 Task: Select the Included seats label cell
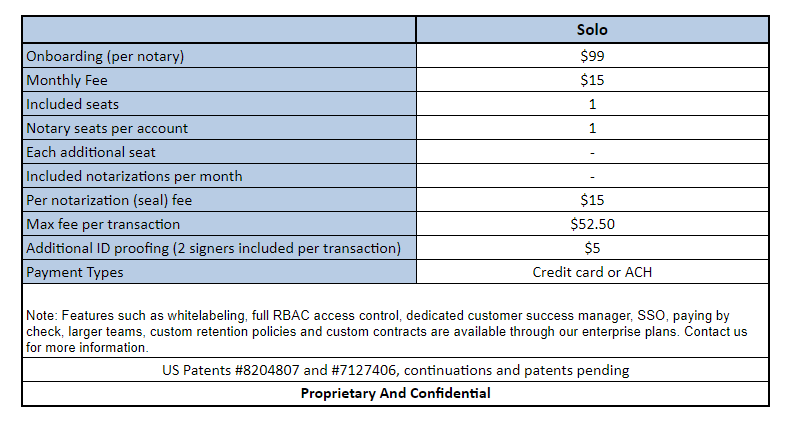click(220, 104)
